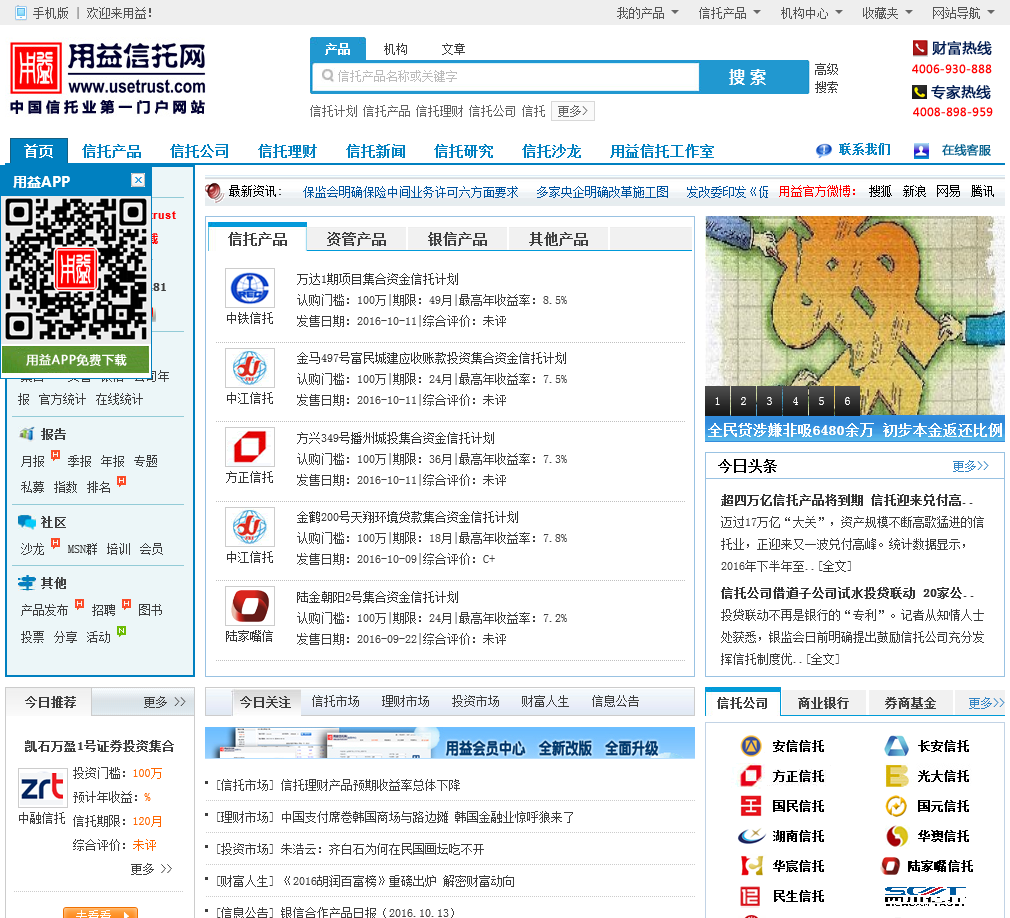Open 高级搜索 advanced search link
The width and height of the screenshot is (1010, 918).
click(x=826, y=78)
